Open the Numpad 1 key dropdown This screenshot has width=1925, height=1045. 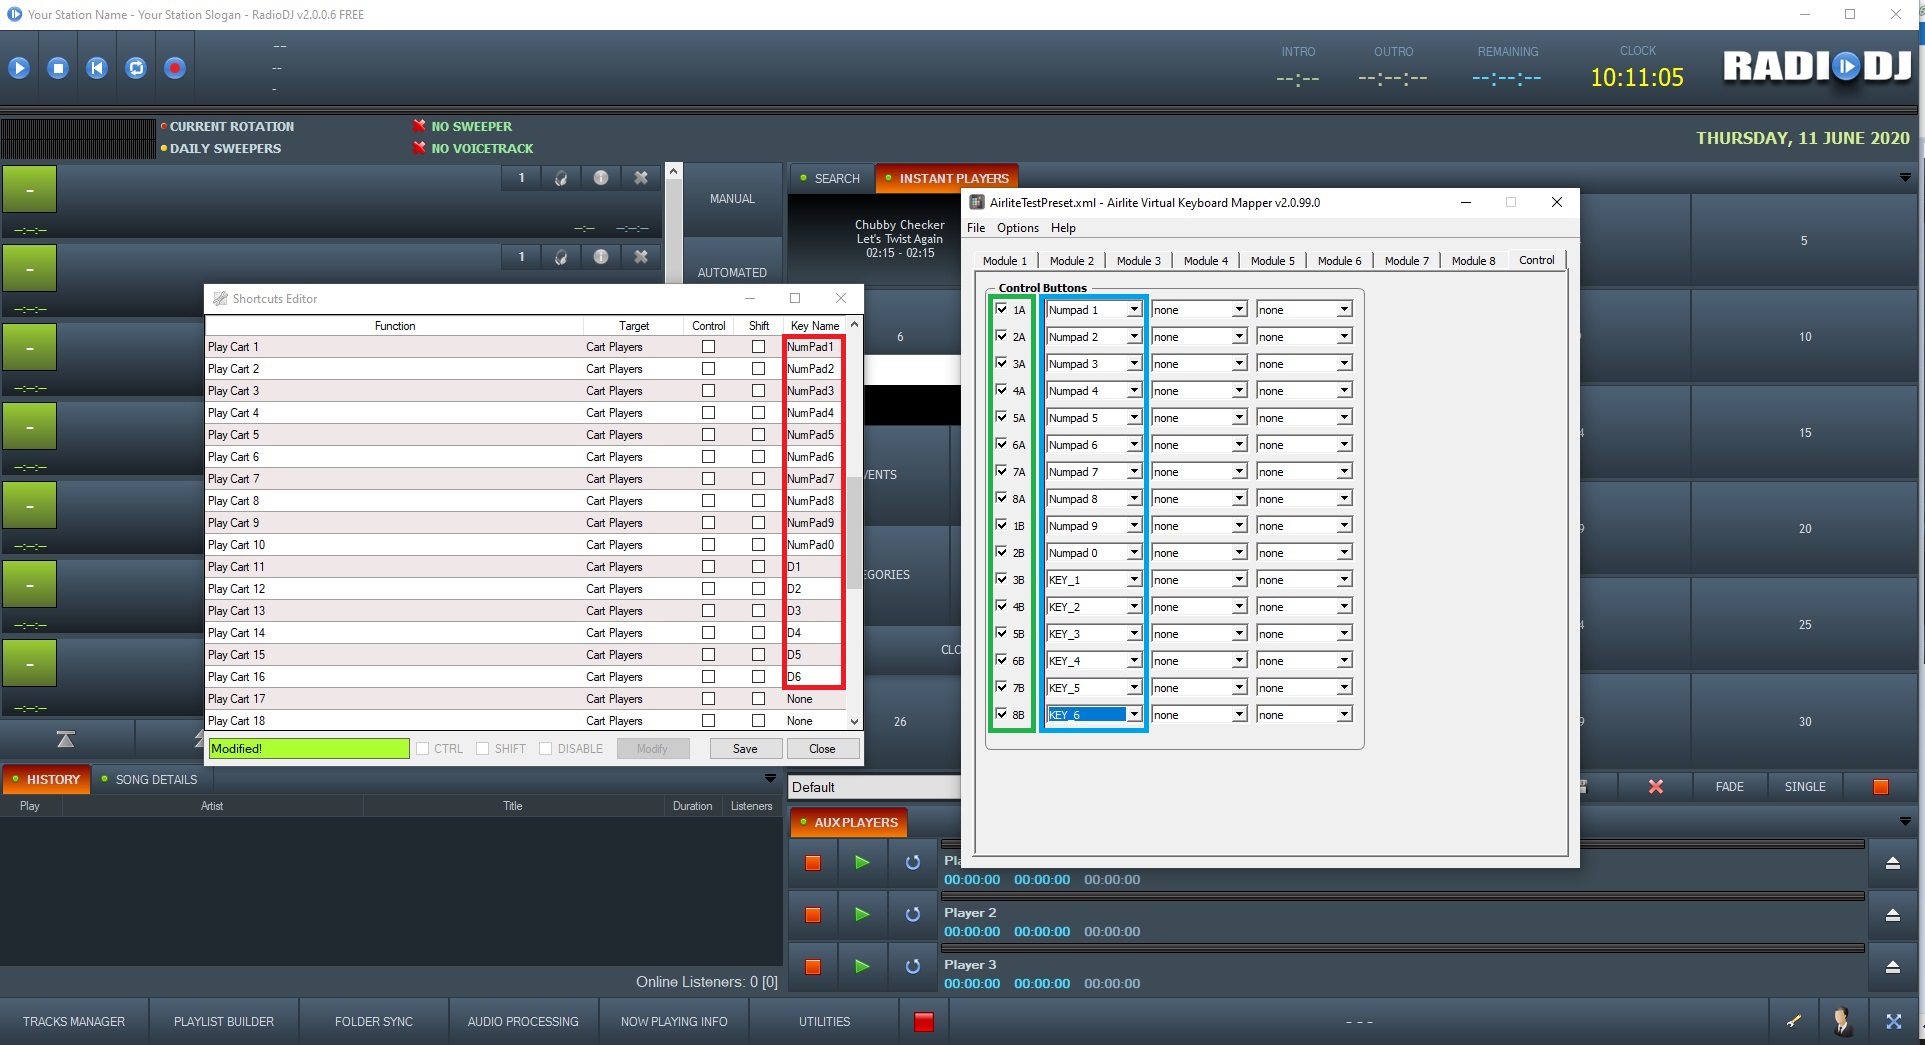click(x=1134, y=310)
